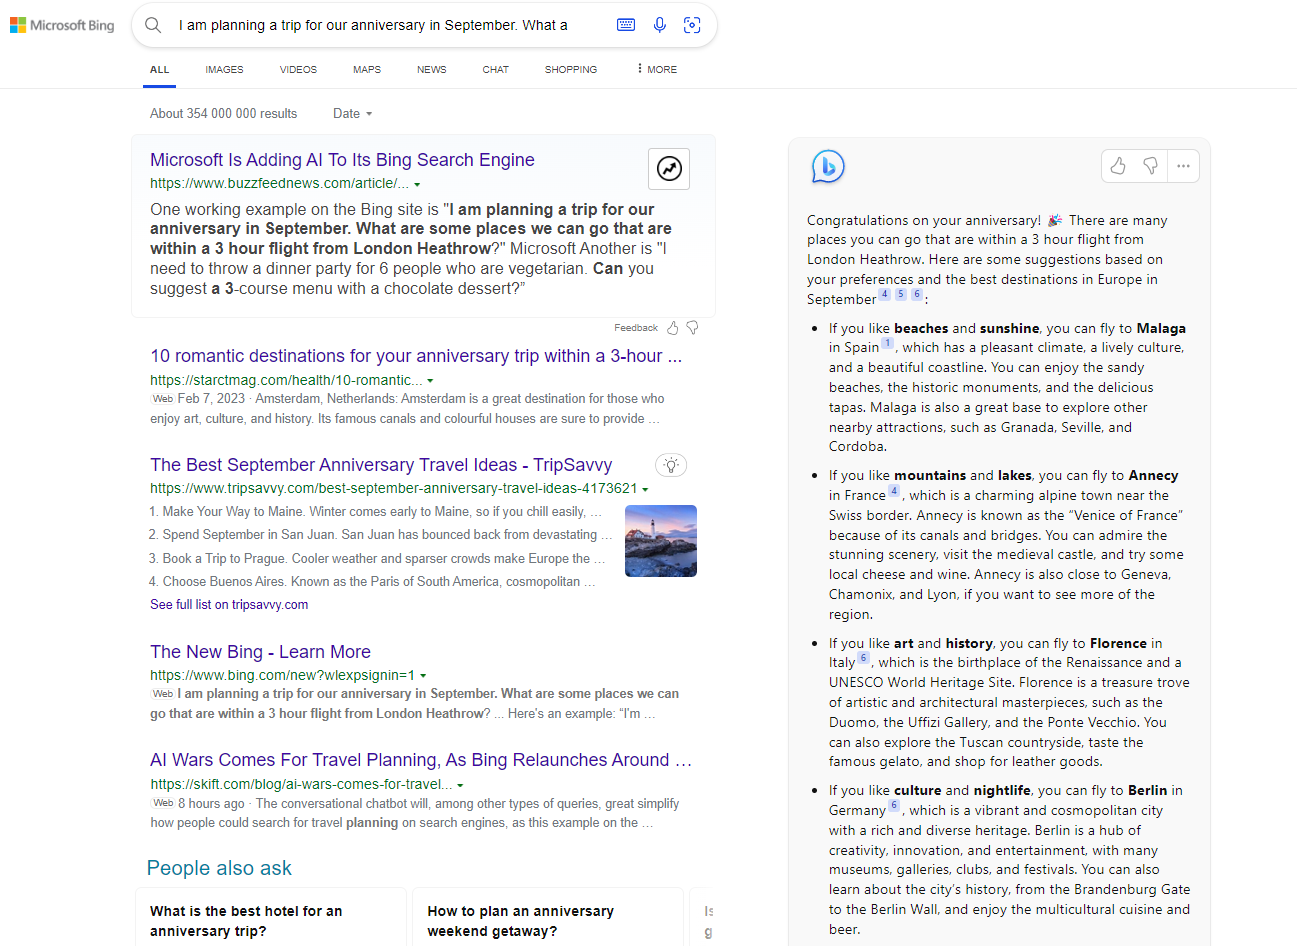
Task: Open 'See full list on tripsavvy.com' link
Action: pyautogui.click(x=229, y=605)
